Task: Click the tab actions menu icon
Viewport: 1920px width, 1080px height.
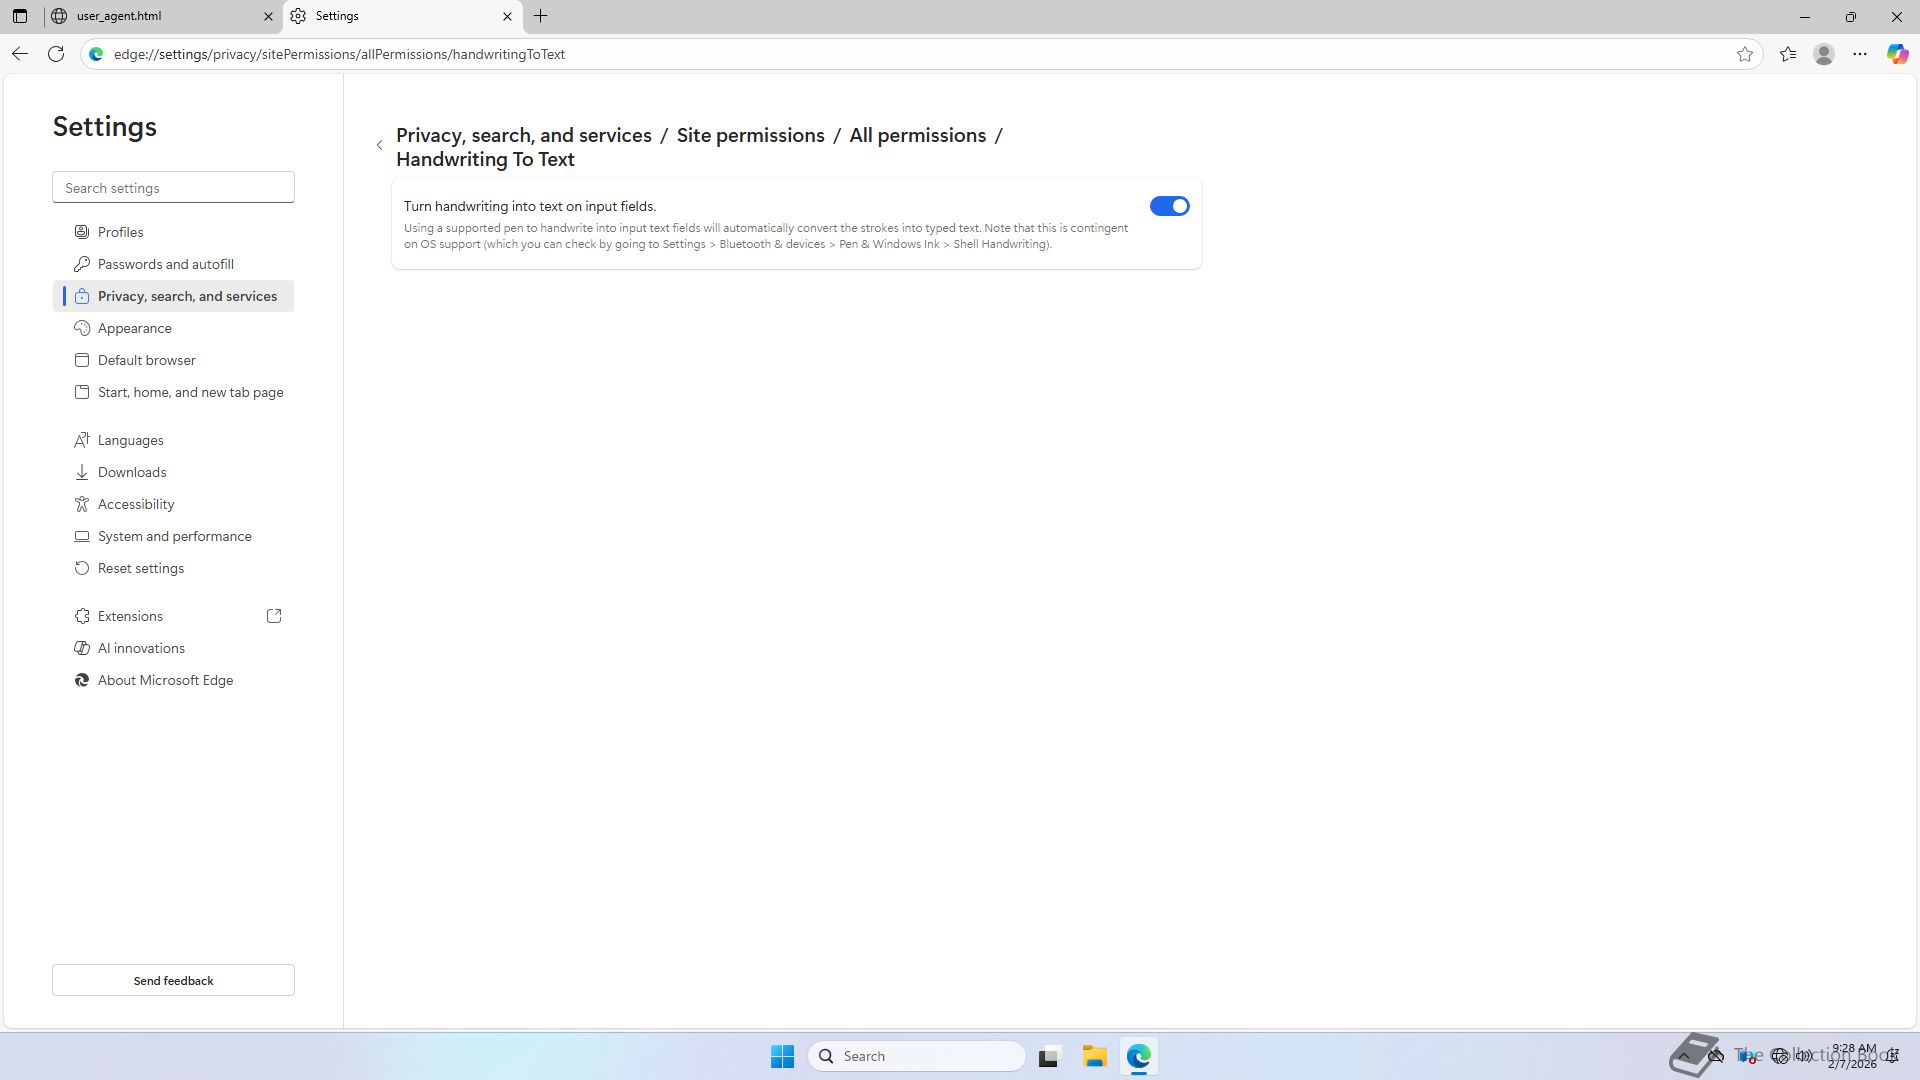Action: pos(20,16)
